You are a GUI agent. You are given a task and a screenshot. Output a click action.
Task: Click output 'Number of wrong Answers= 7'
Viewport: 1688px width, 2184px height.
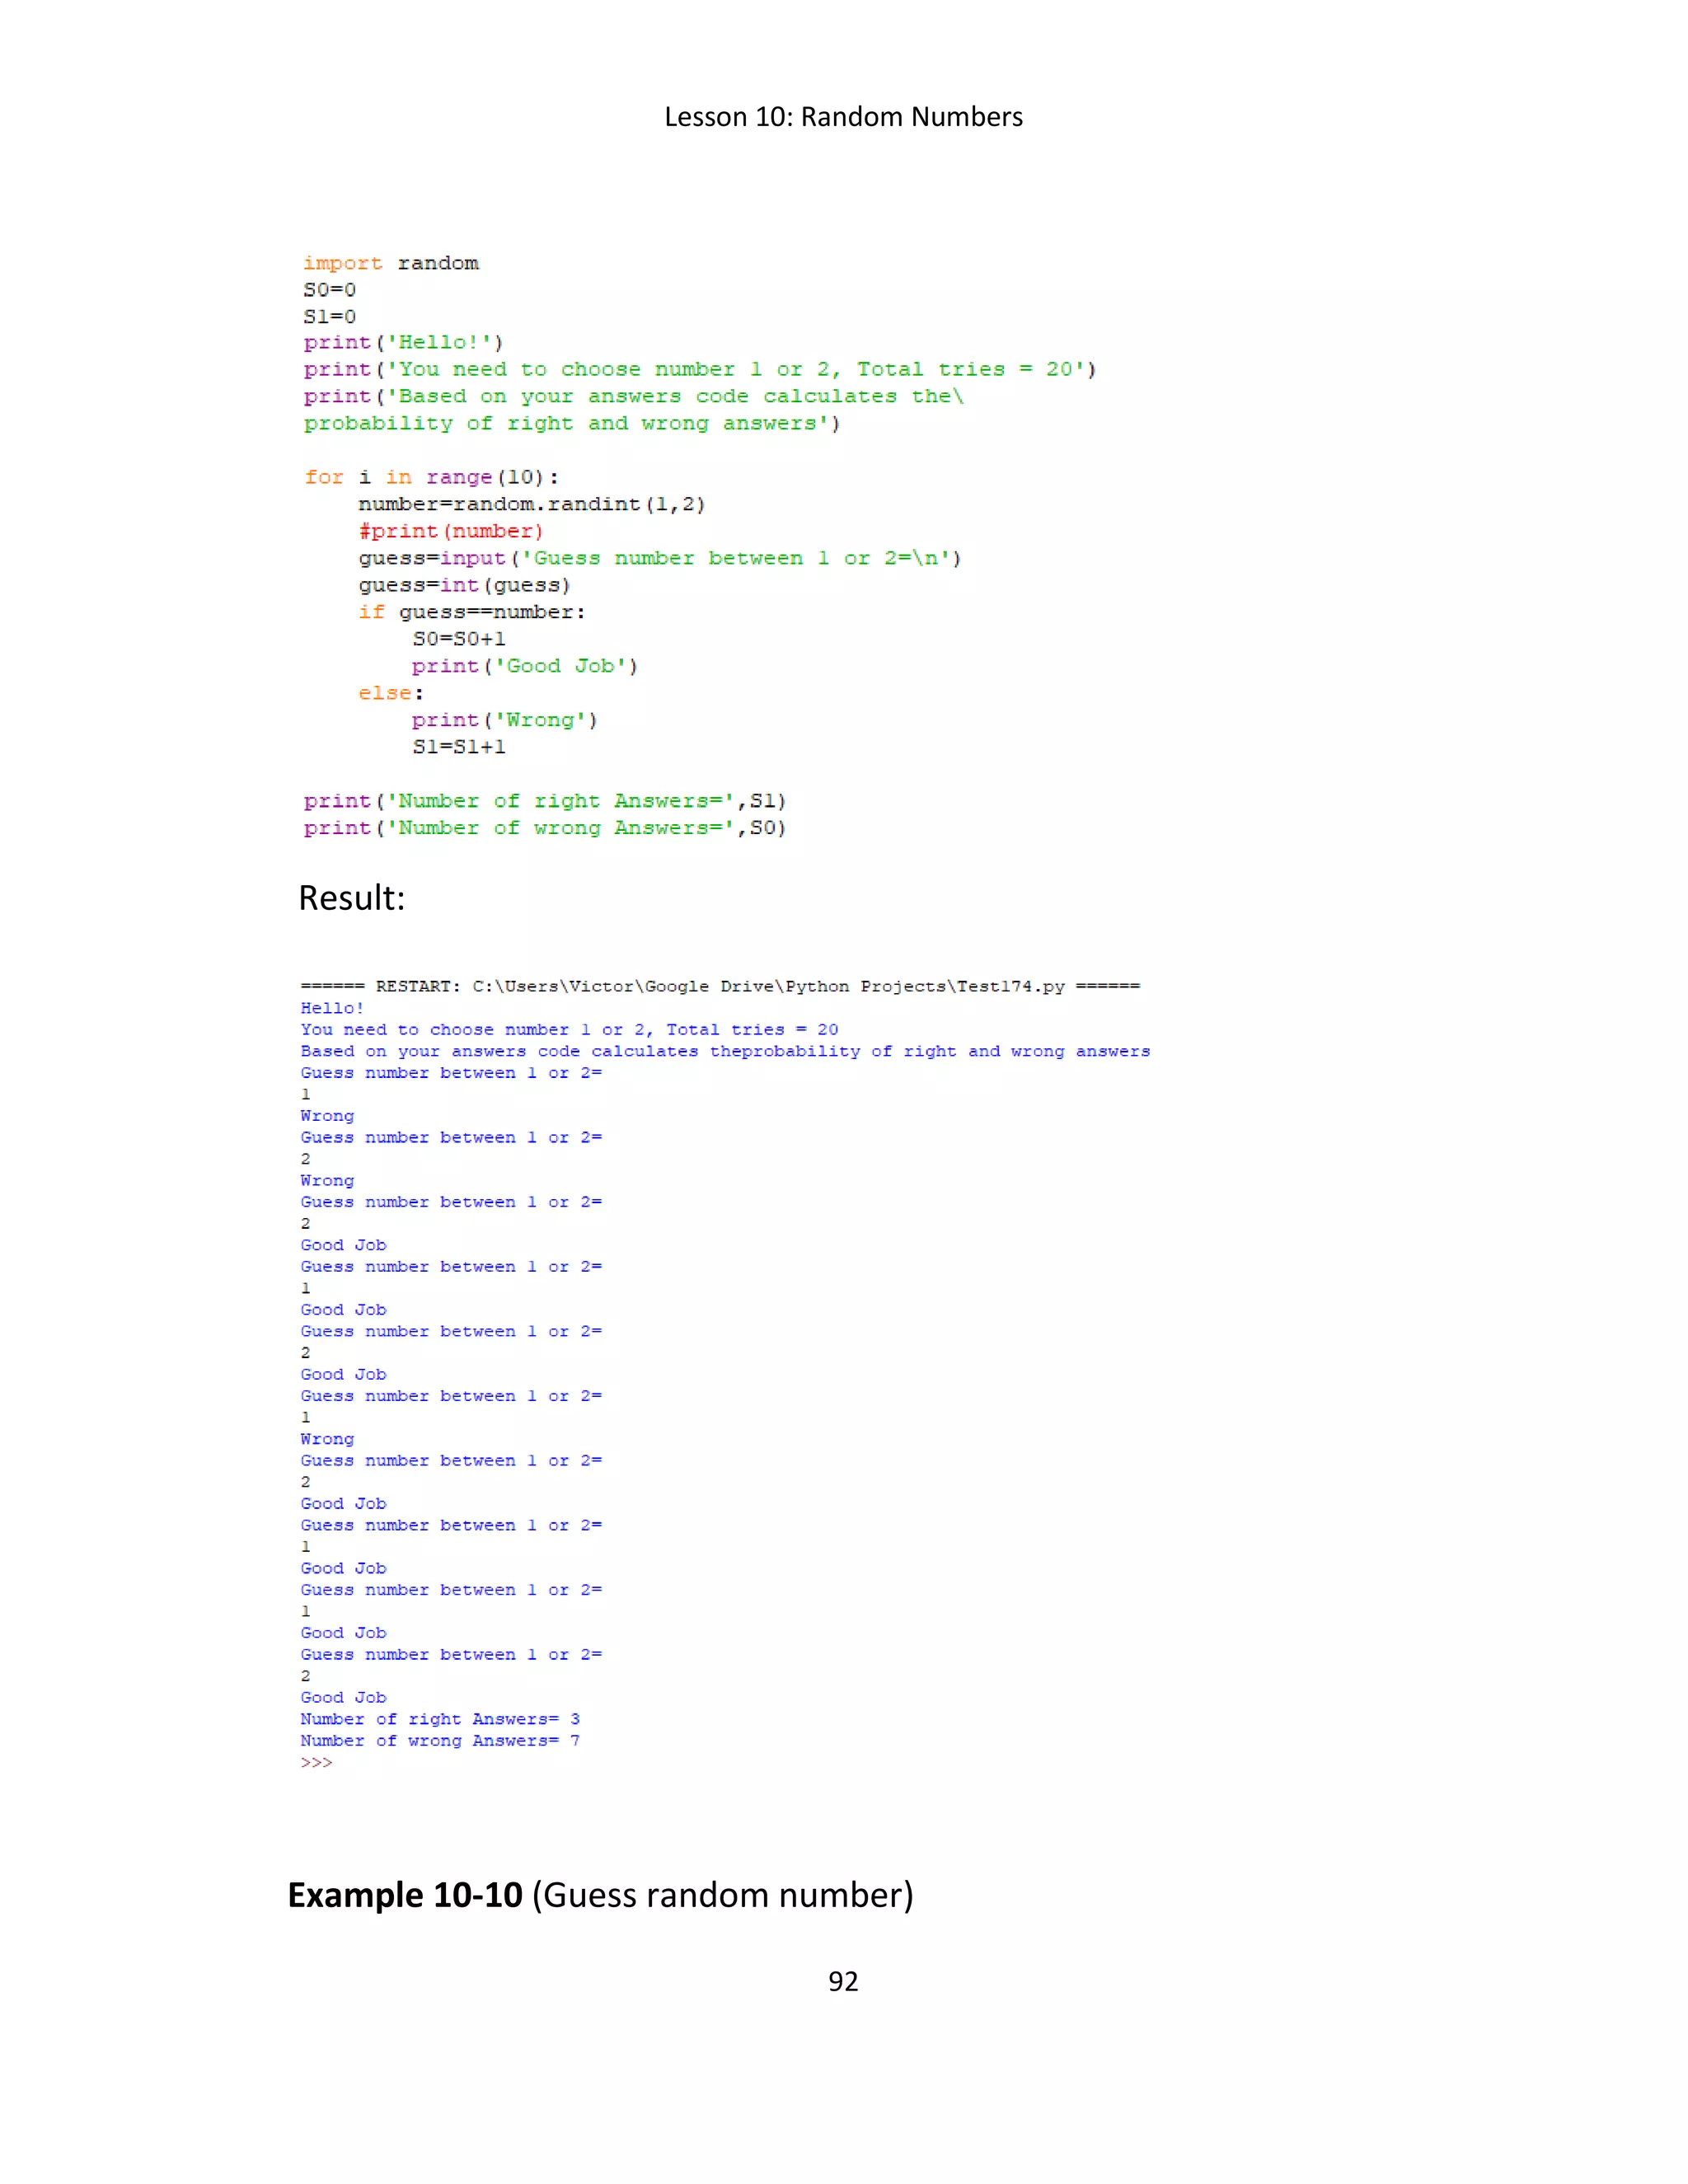coord(440,1741)
